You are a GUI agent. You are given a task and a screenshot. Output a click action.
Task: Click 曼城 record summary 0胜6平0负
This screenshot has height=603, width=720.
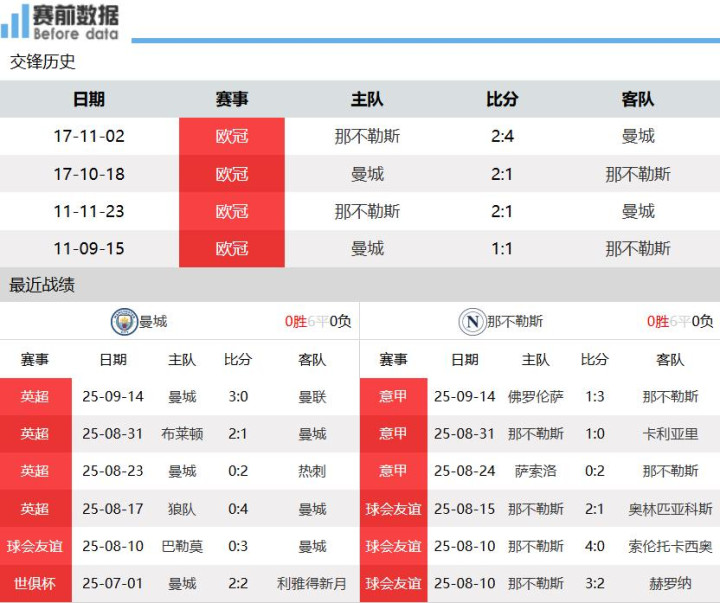point(318,321)
